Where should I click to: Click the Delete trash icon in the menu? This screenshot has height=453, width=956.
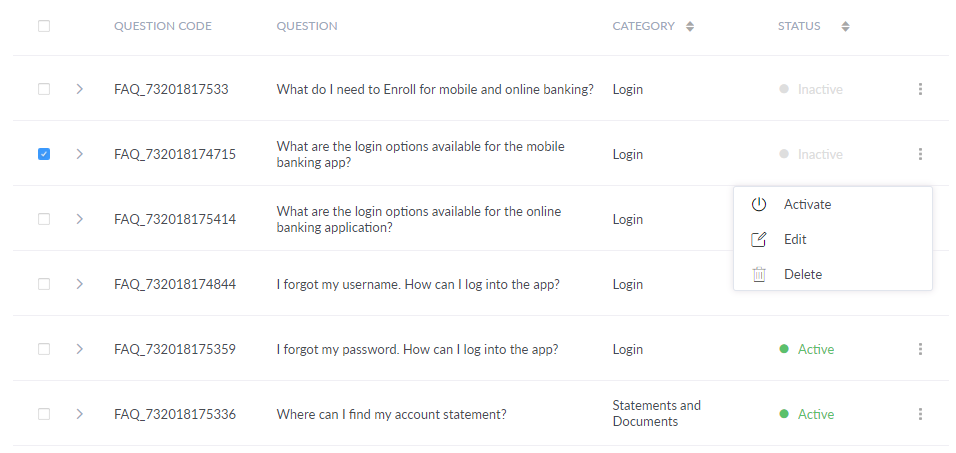[x=759, y=274]
